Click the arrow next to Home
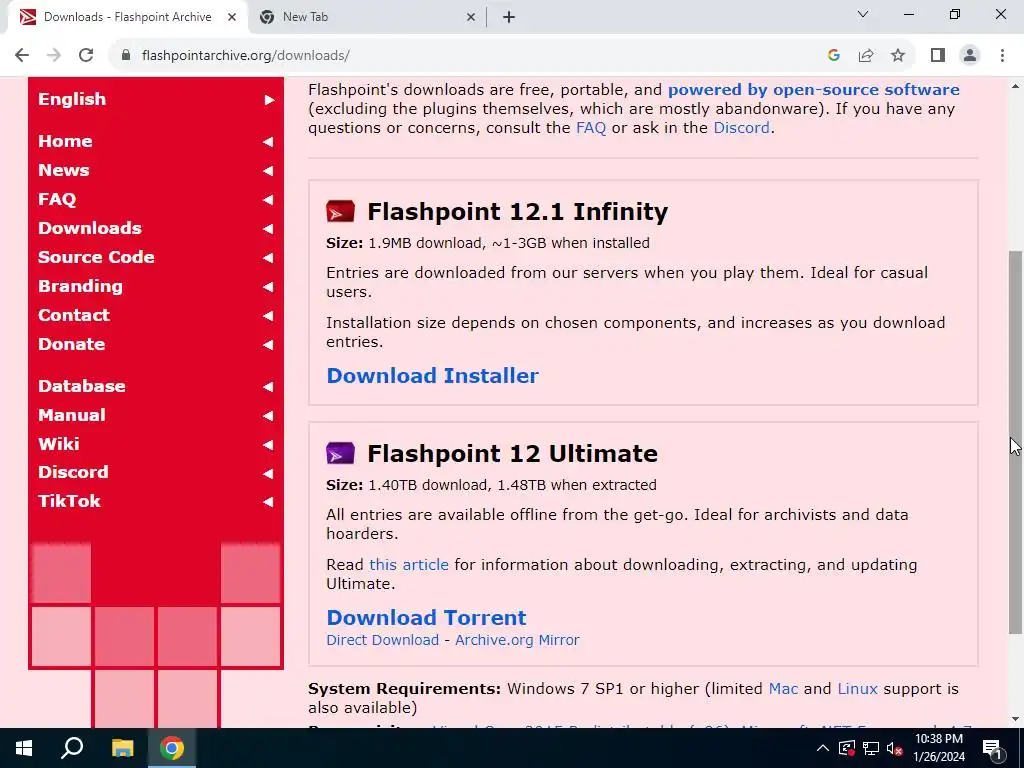This screenshot has height=768, width=1024. point(268,142)
